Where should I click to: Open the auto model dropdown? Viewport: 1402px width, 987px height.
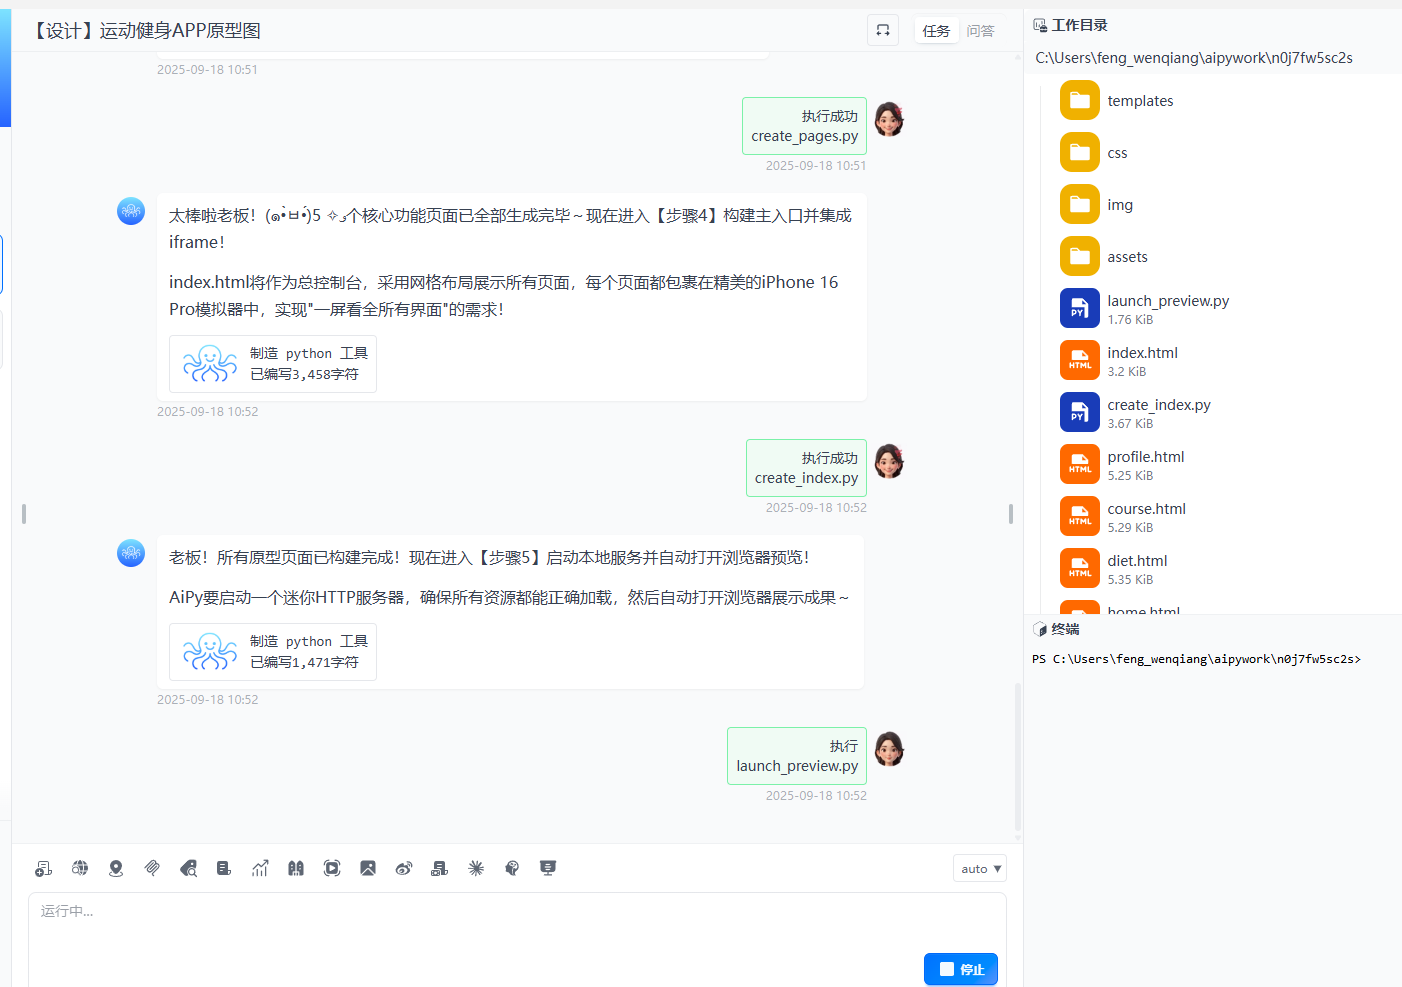[x=979, y=869]
